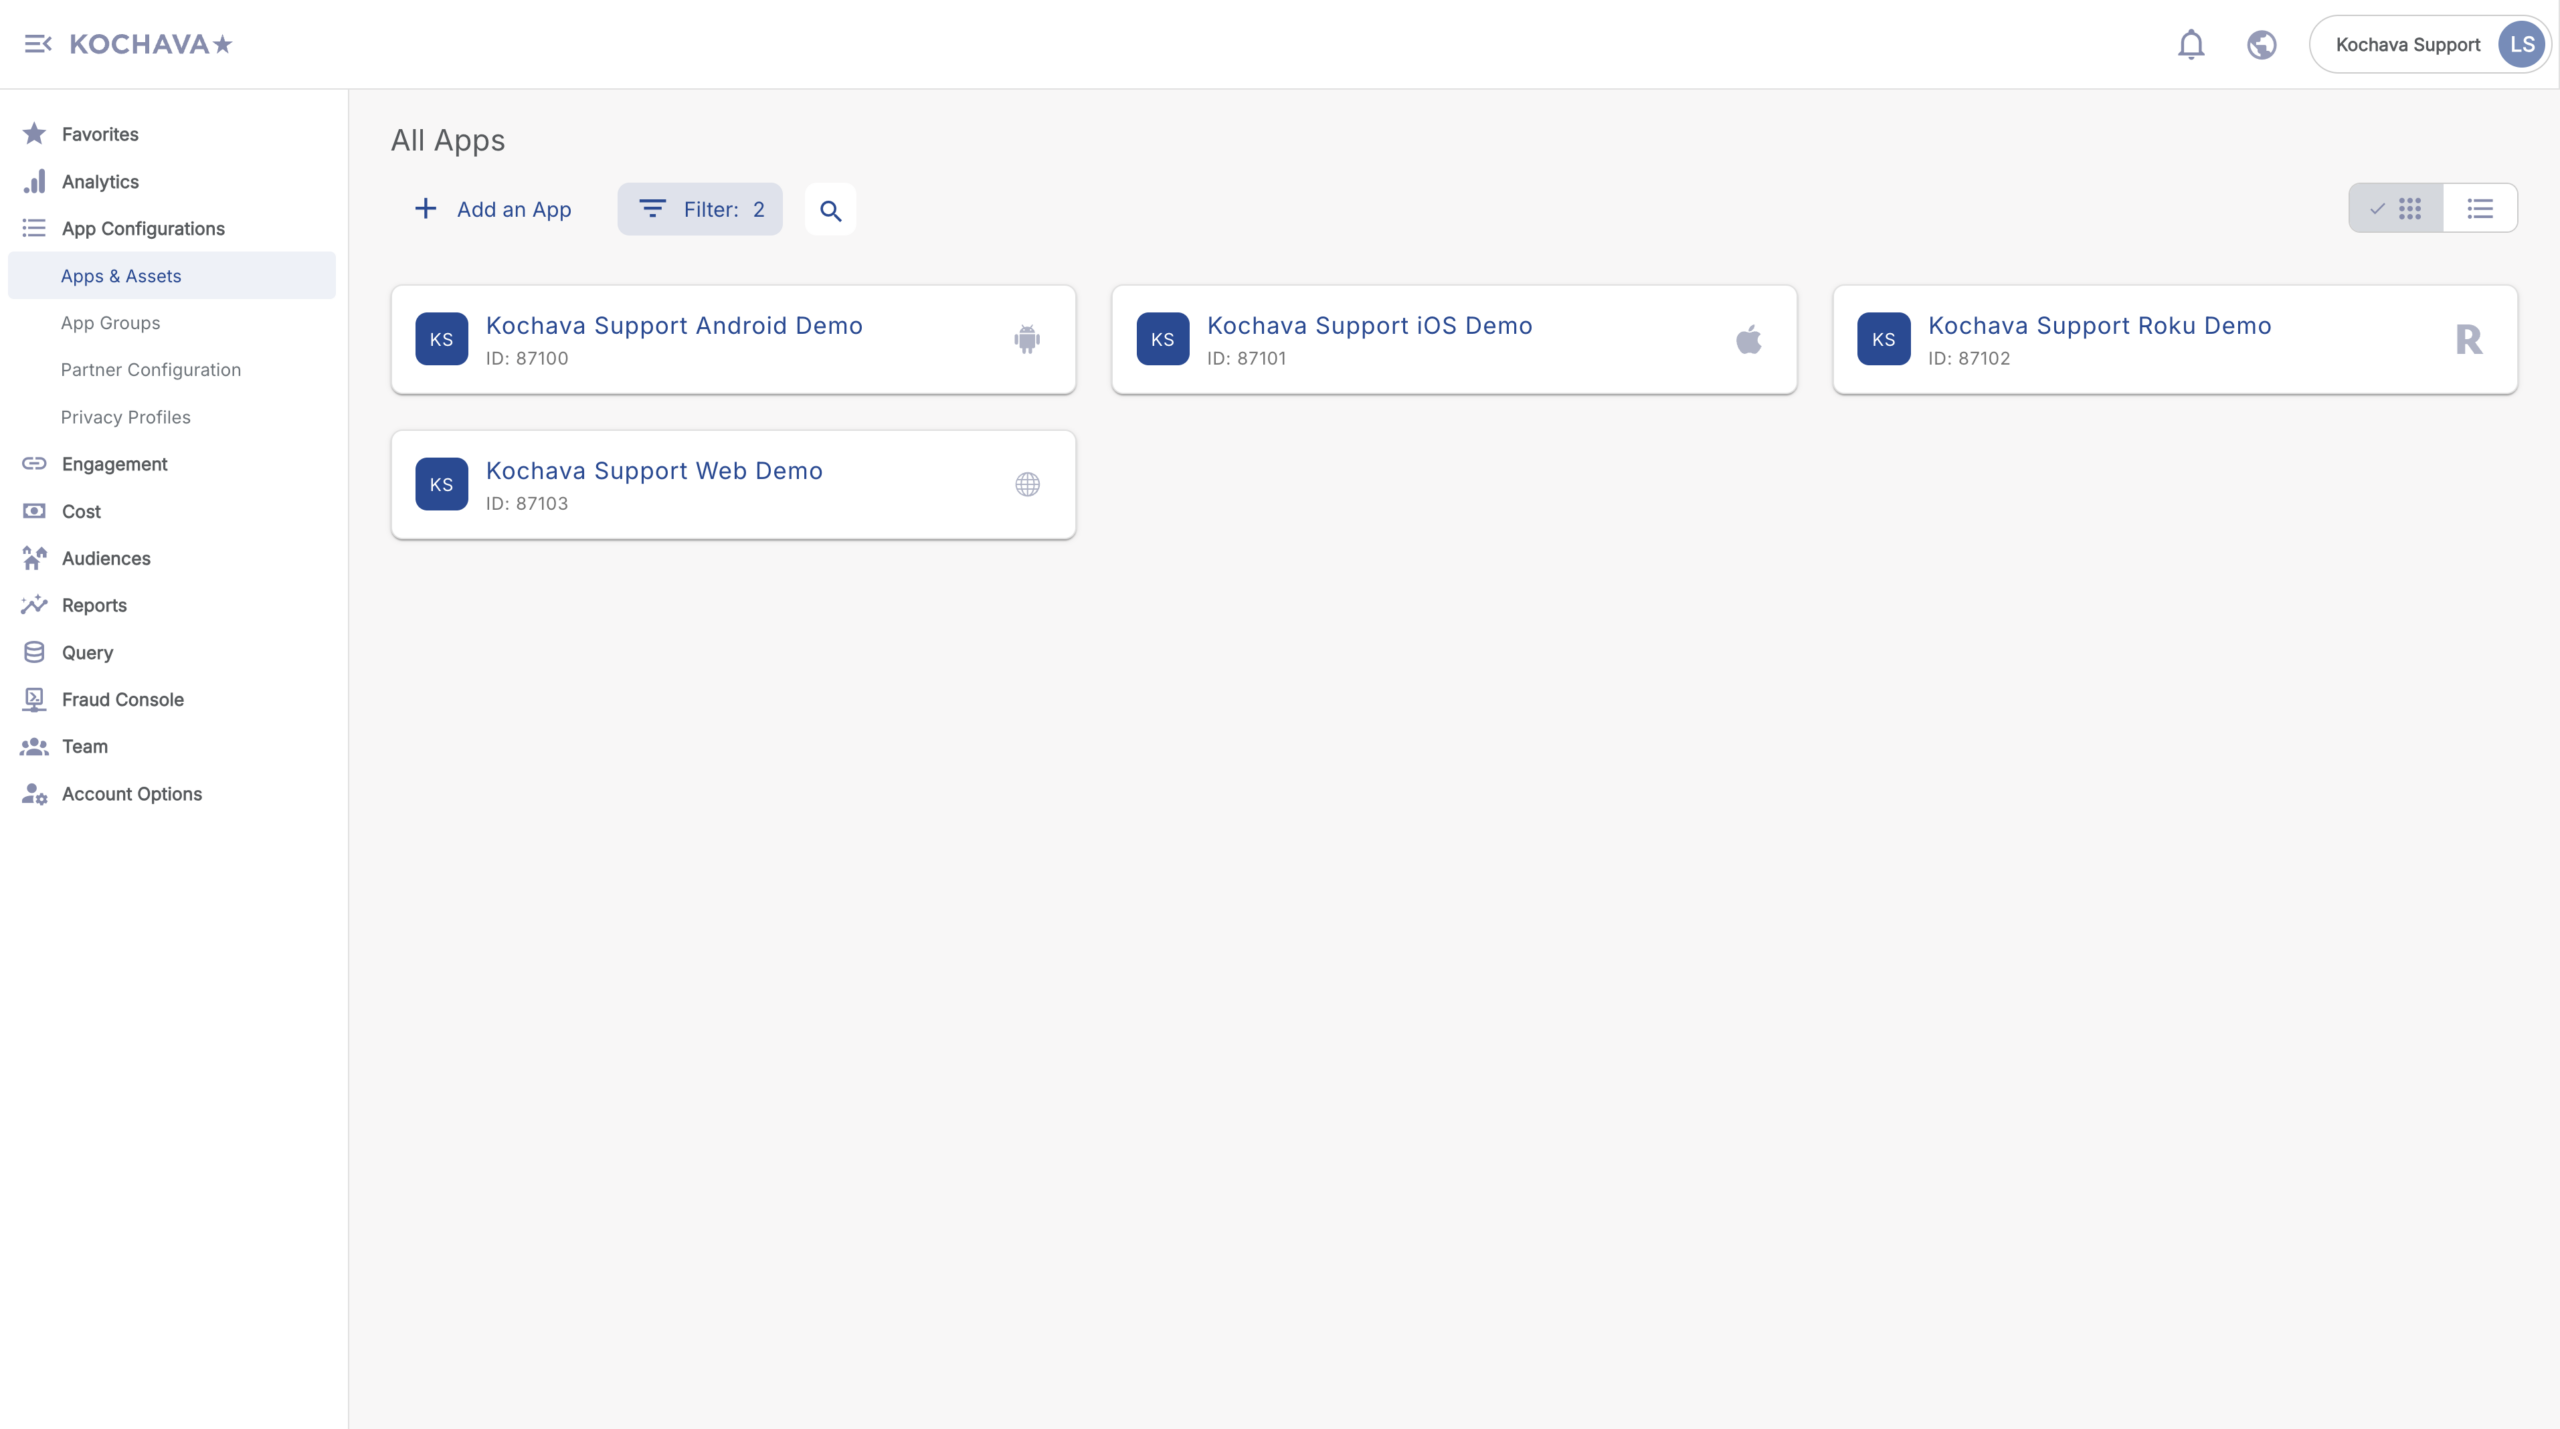Open Kochava Support Android Demo link
2560x1429 pixels.
674,326
